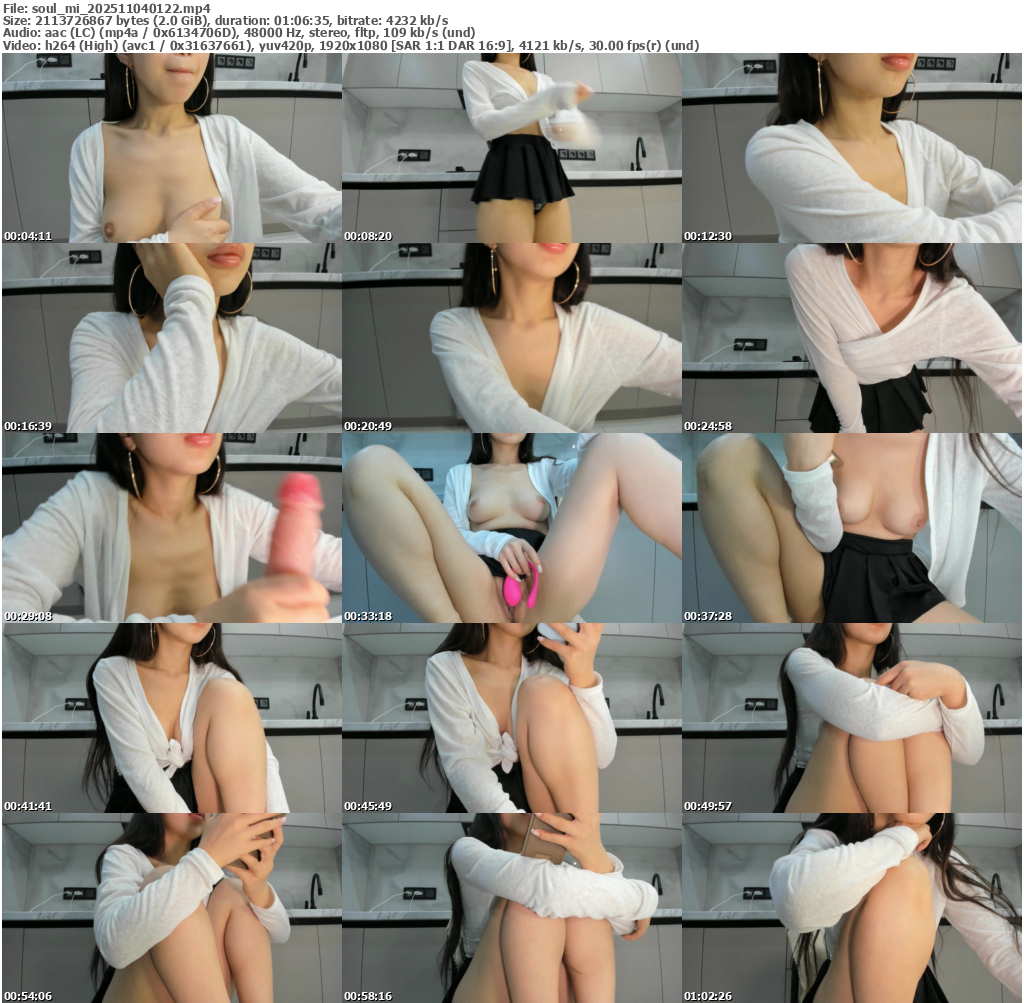Click the thumbnail marked 00:37:28
This screenshot has height=1003, width=1024.
pos(852,528)
